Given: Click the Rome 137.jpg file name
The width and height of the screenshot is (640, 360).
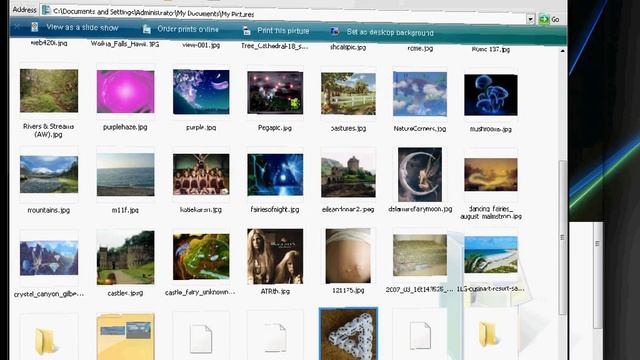Looking at the screenshot, I should pos(491,49).
